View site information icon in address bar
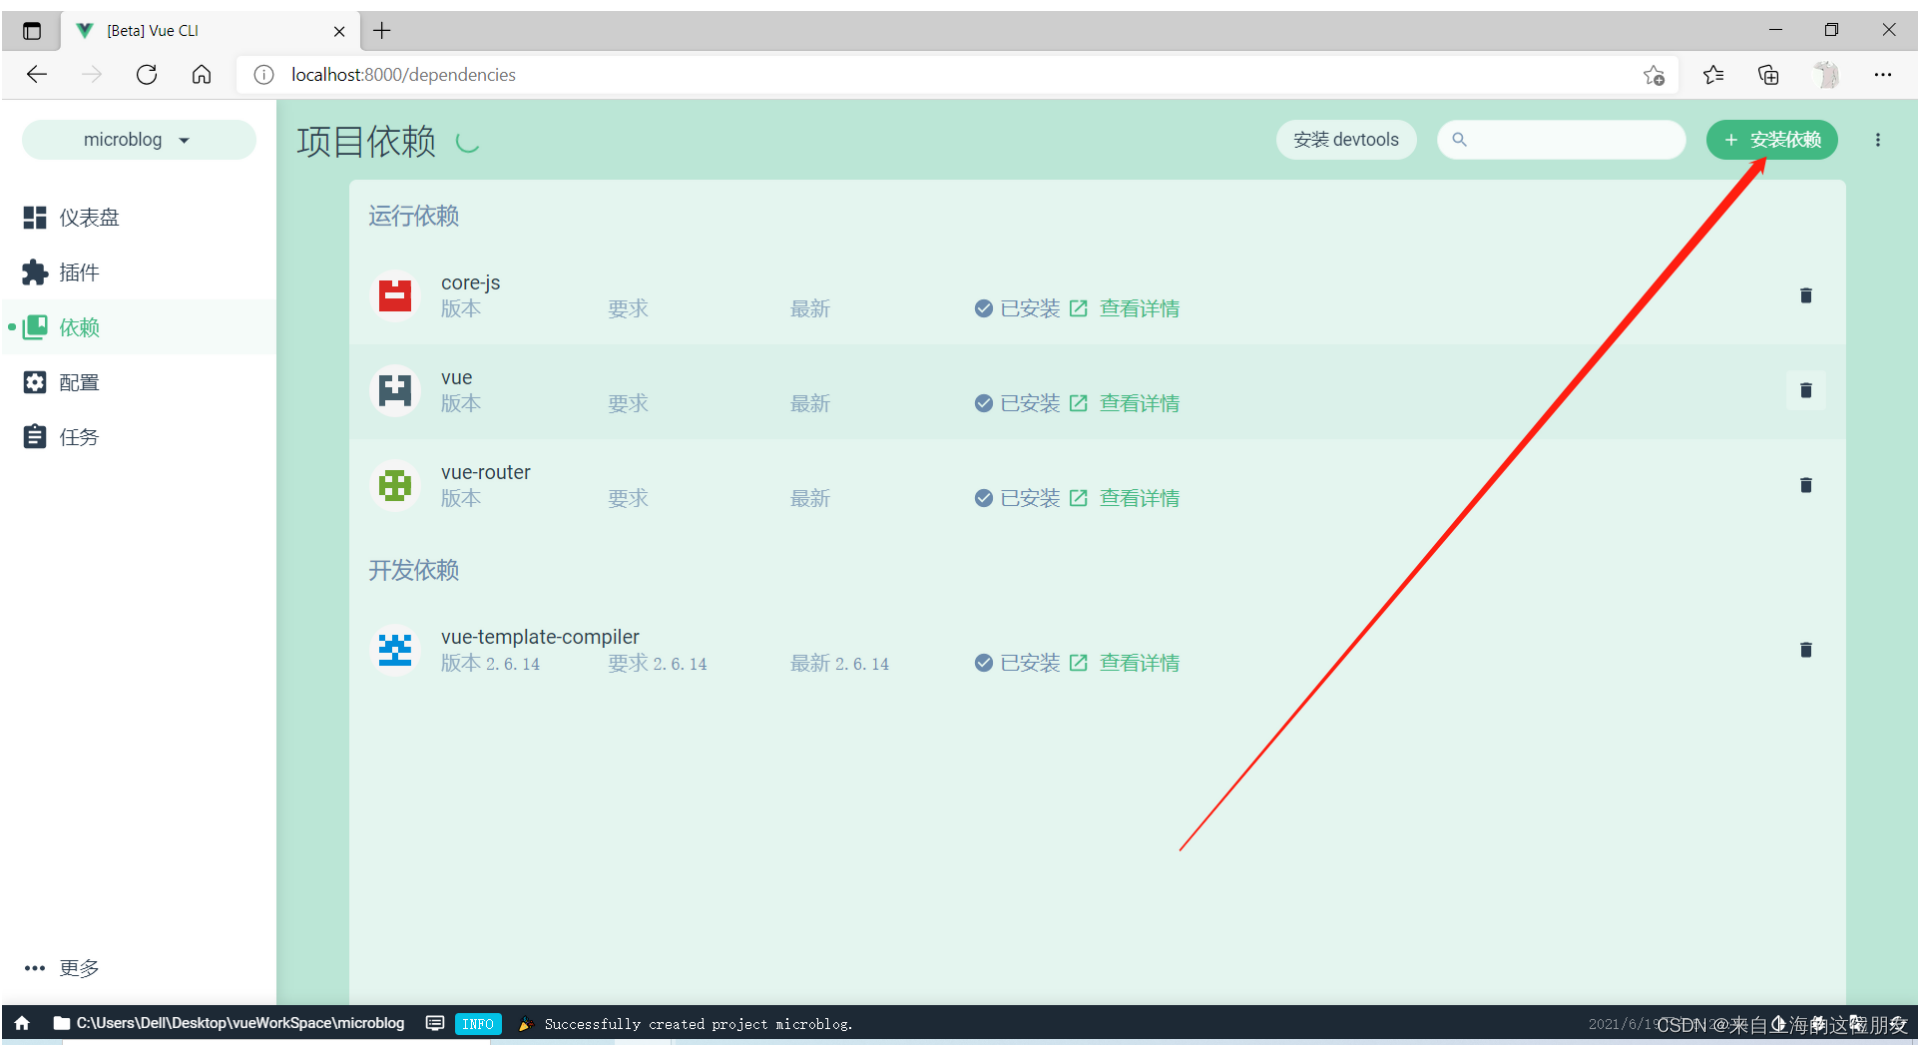 263,75
